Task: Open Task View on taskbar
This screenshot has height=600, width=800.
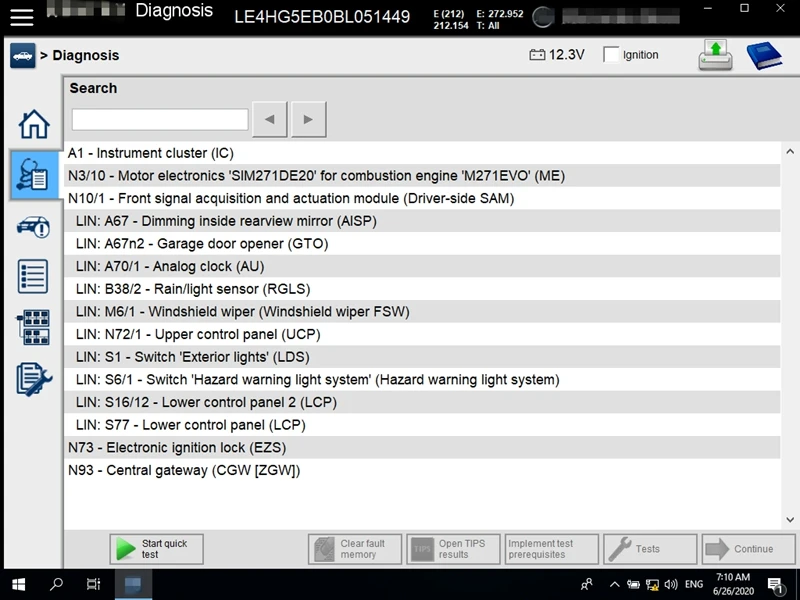Action: [94, 584]
